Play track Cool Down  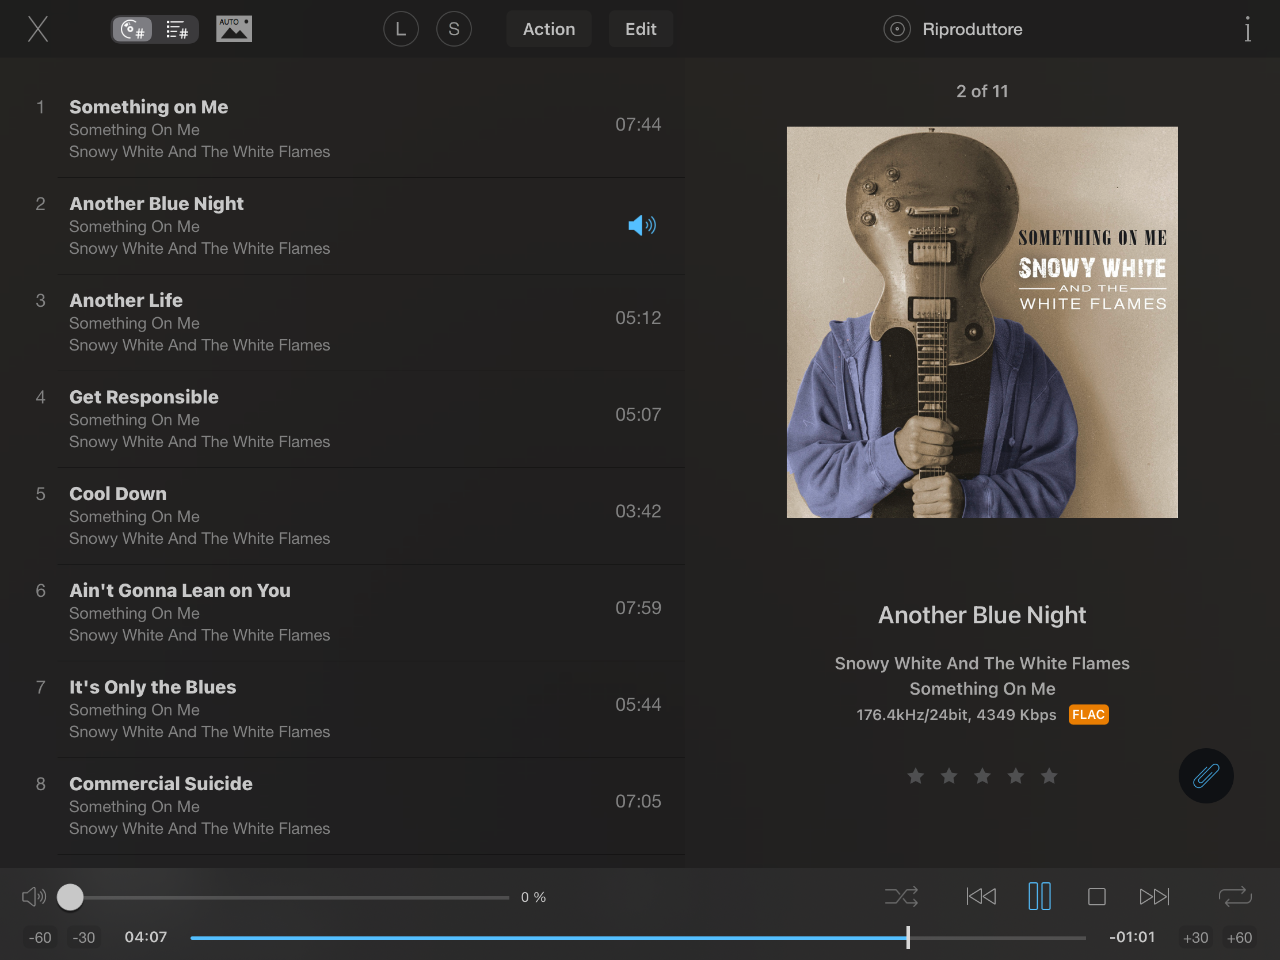(x=343, y=516)
